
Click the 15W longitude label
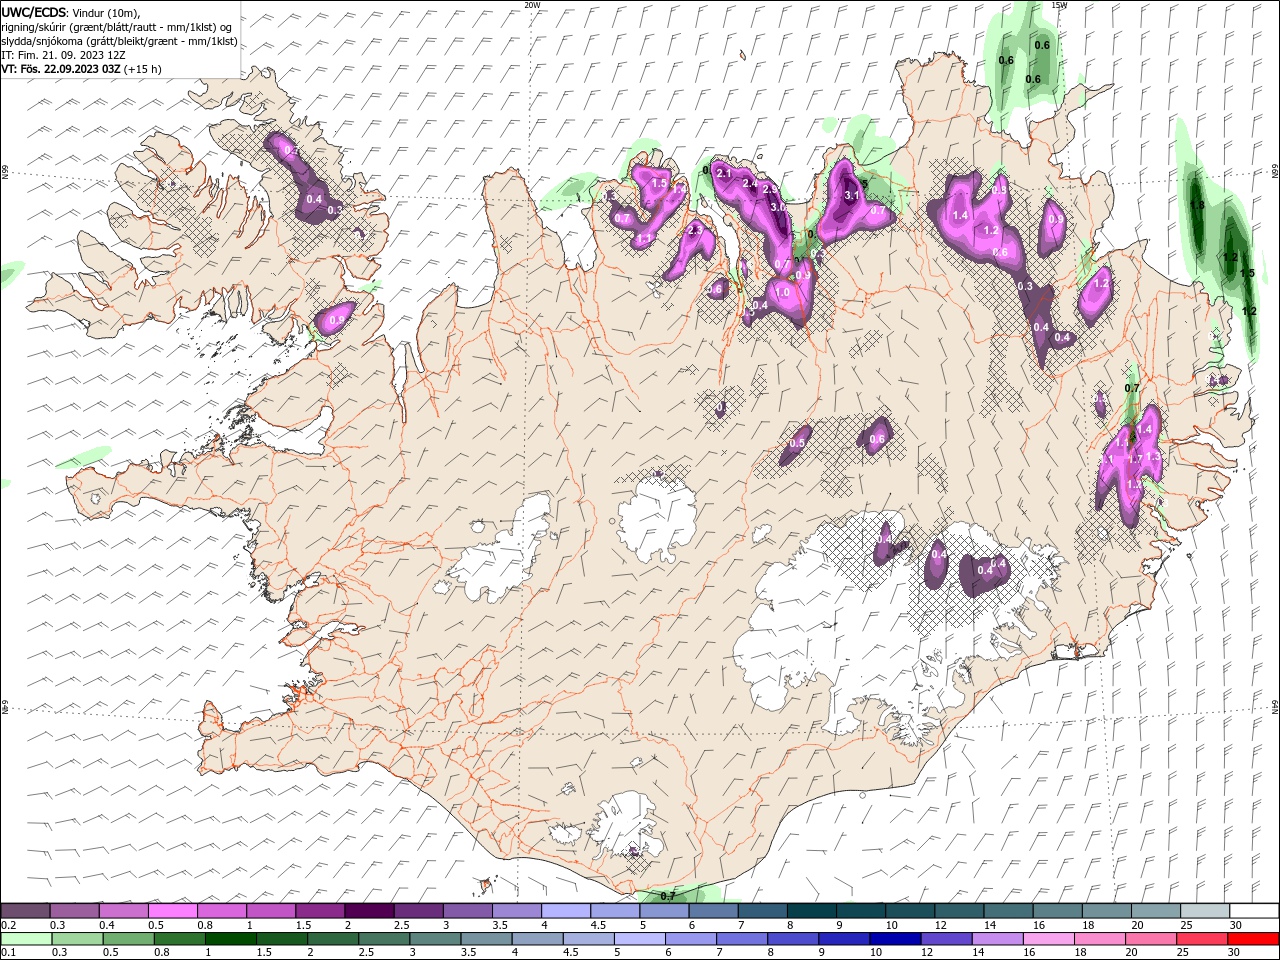click(1060, 5)
